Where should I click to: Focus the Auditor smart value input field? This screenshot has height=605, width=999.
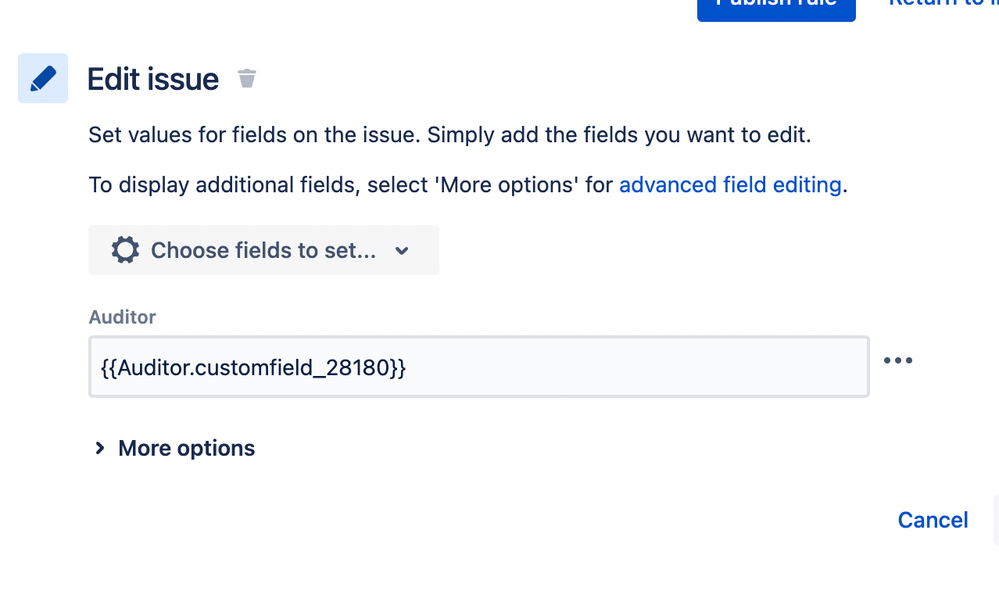(x=479, y=367)
